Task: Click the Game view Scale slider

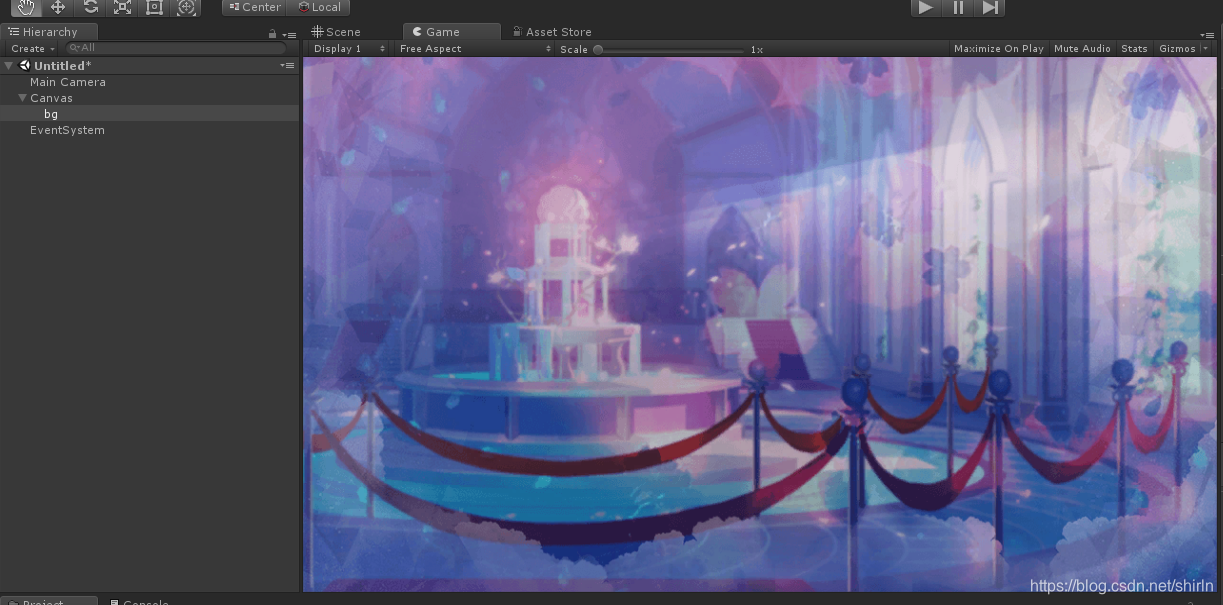Action: [x=669, y=49]
